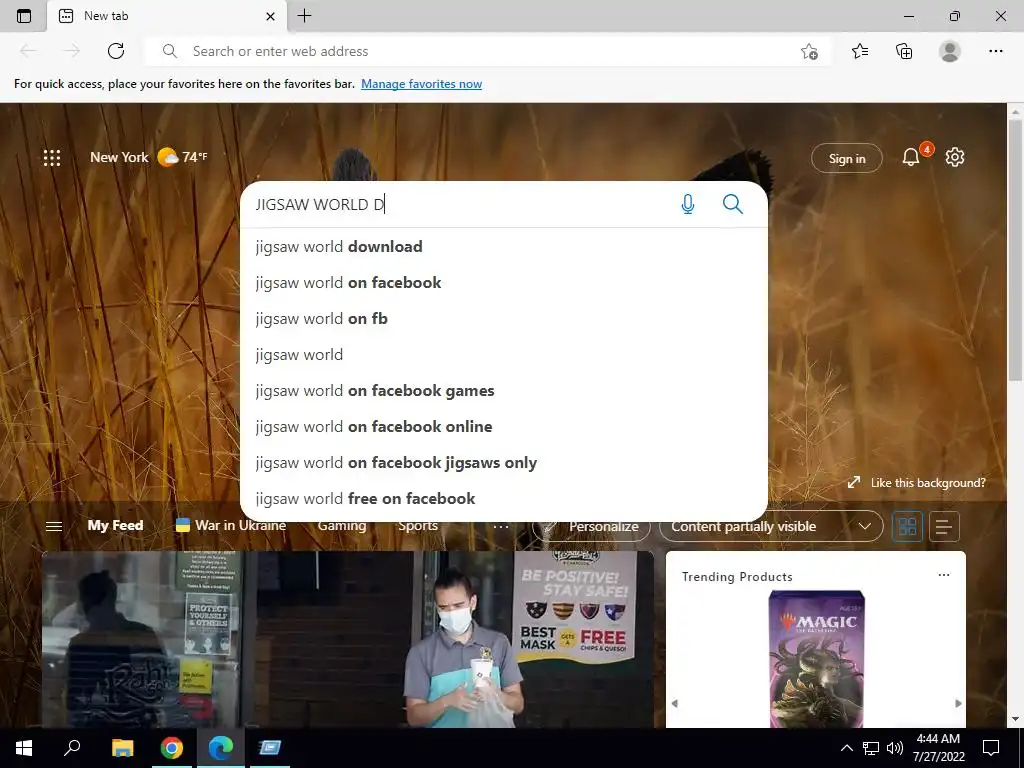Open the network status tray icon

(871, 748)
